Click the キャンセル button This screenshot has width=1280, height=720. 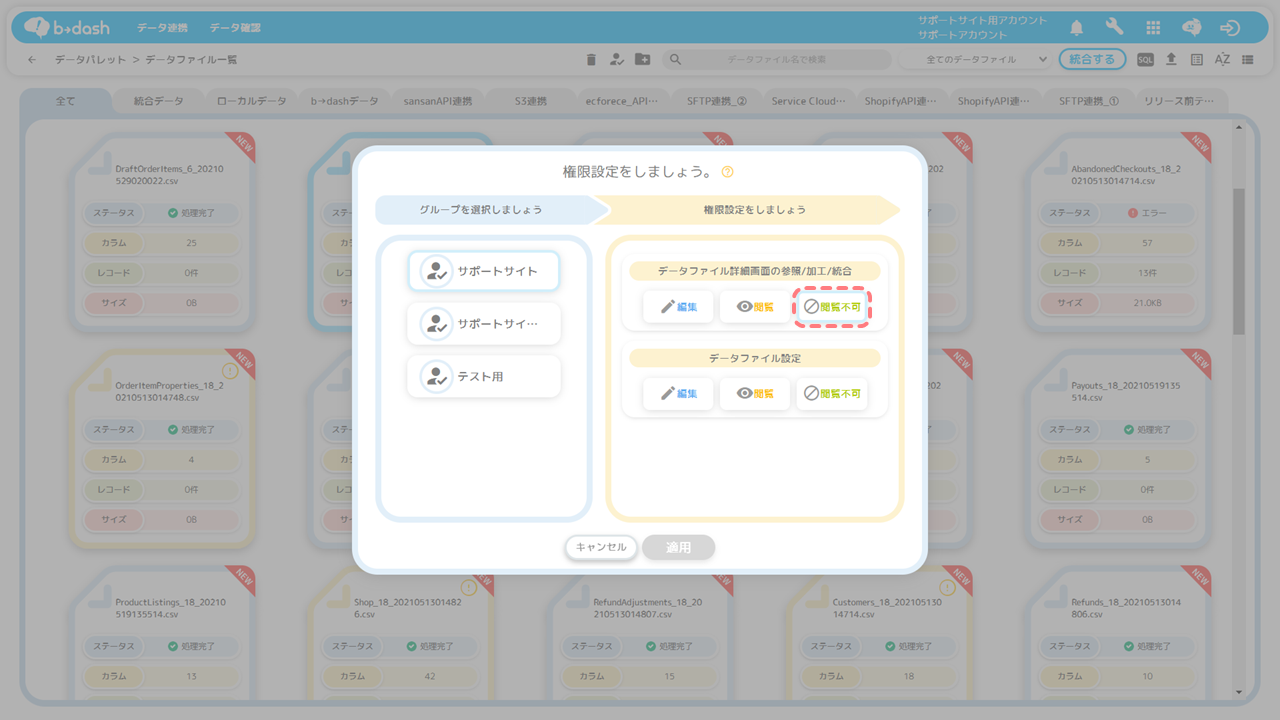pos(601,547)
